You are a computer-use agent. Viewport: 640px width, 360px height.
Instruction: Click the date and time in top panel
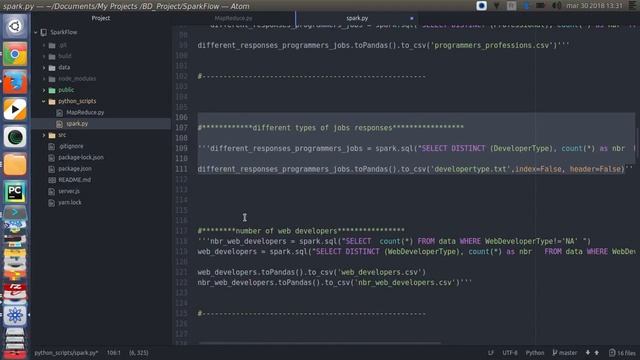click(594, 6)
